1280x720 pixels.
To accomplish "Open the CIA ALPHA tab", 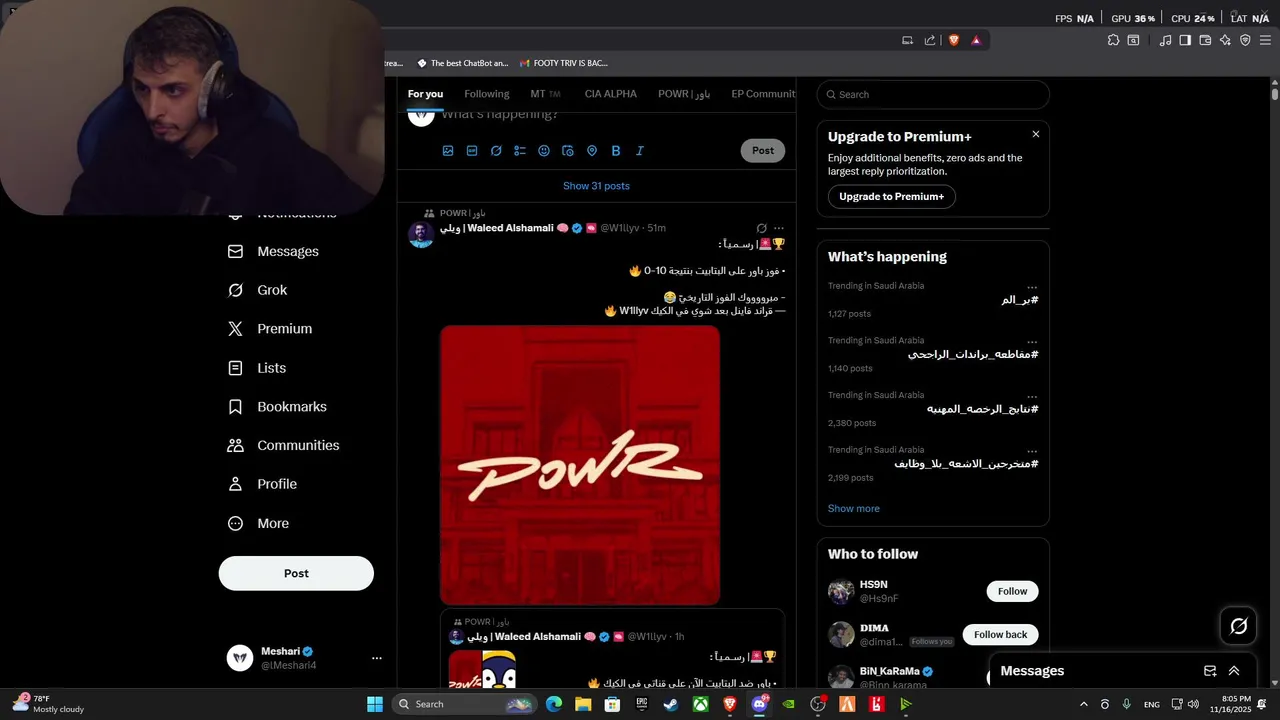I will (611, 94).
